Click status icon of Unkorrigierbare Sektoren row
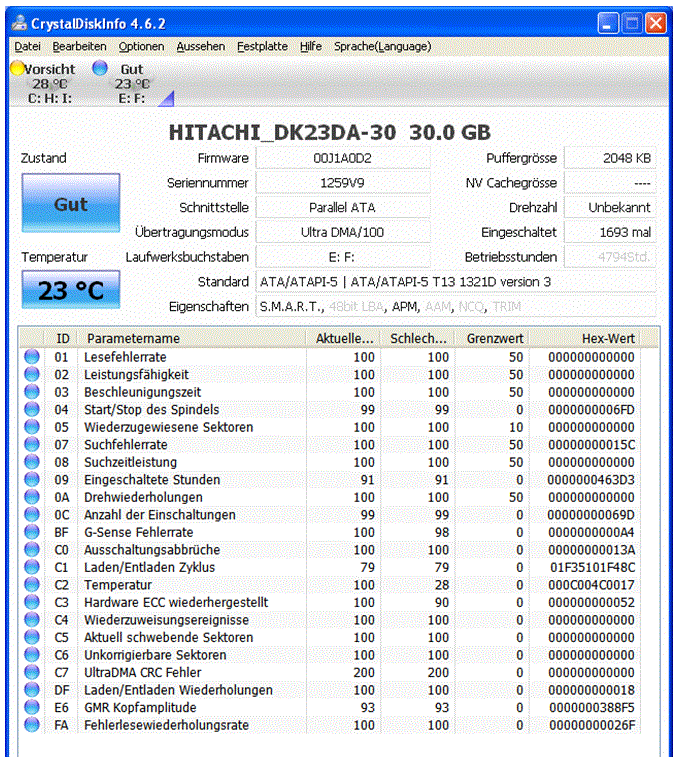 click(32, 655)
